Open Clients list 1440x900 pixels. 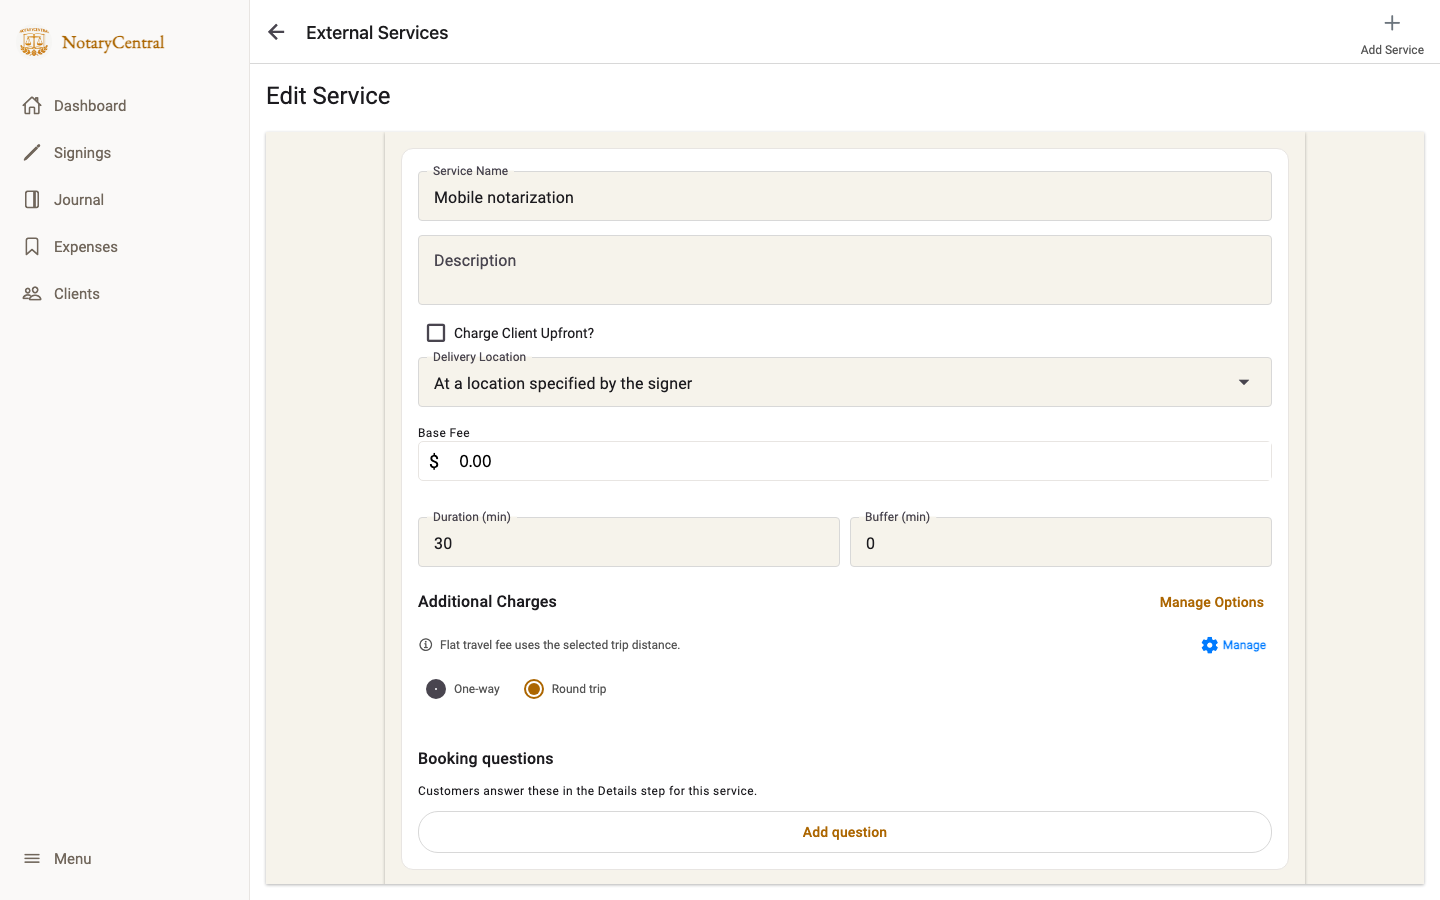coord(125,294)
